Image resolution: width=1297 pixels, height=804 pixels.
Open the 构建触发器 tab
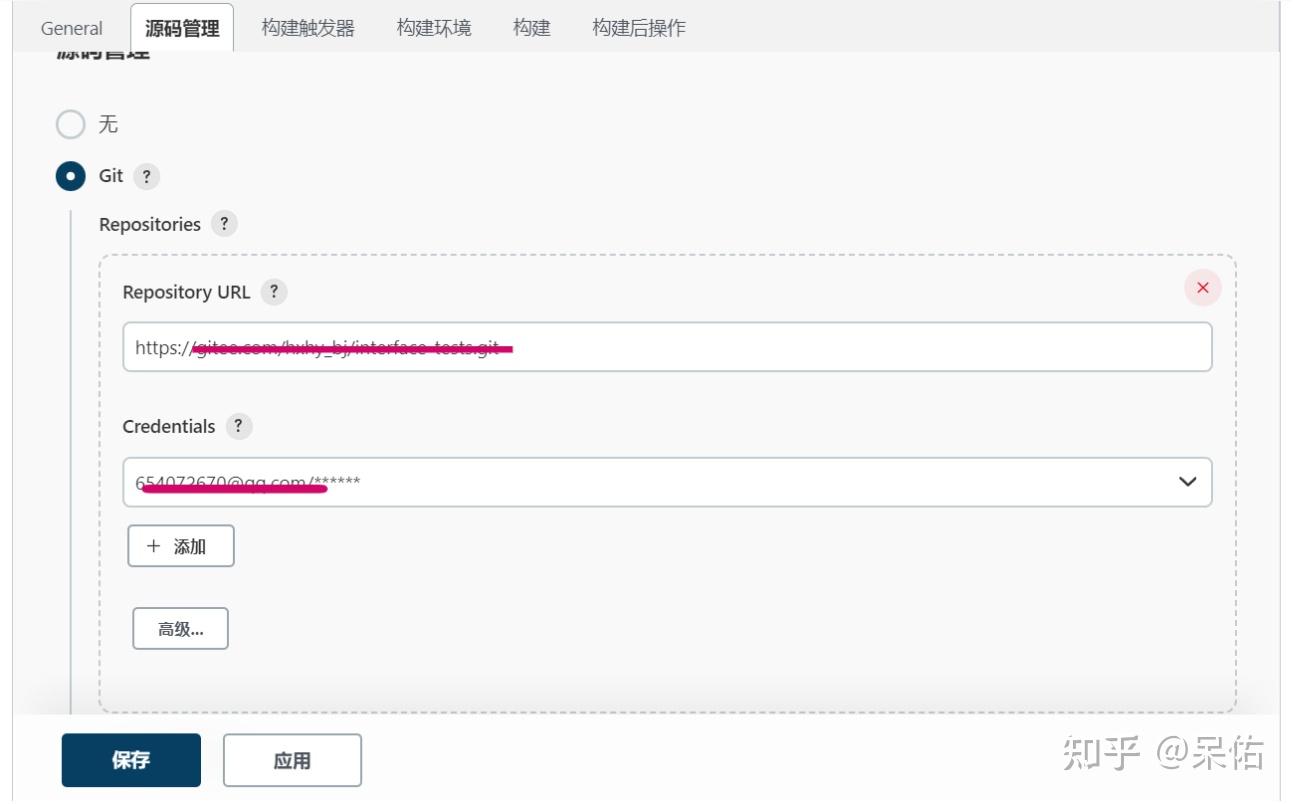pos(308,28)
